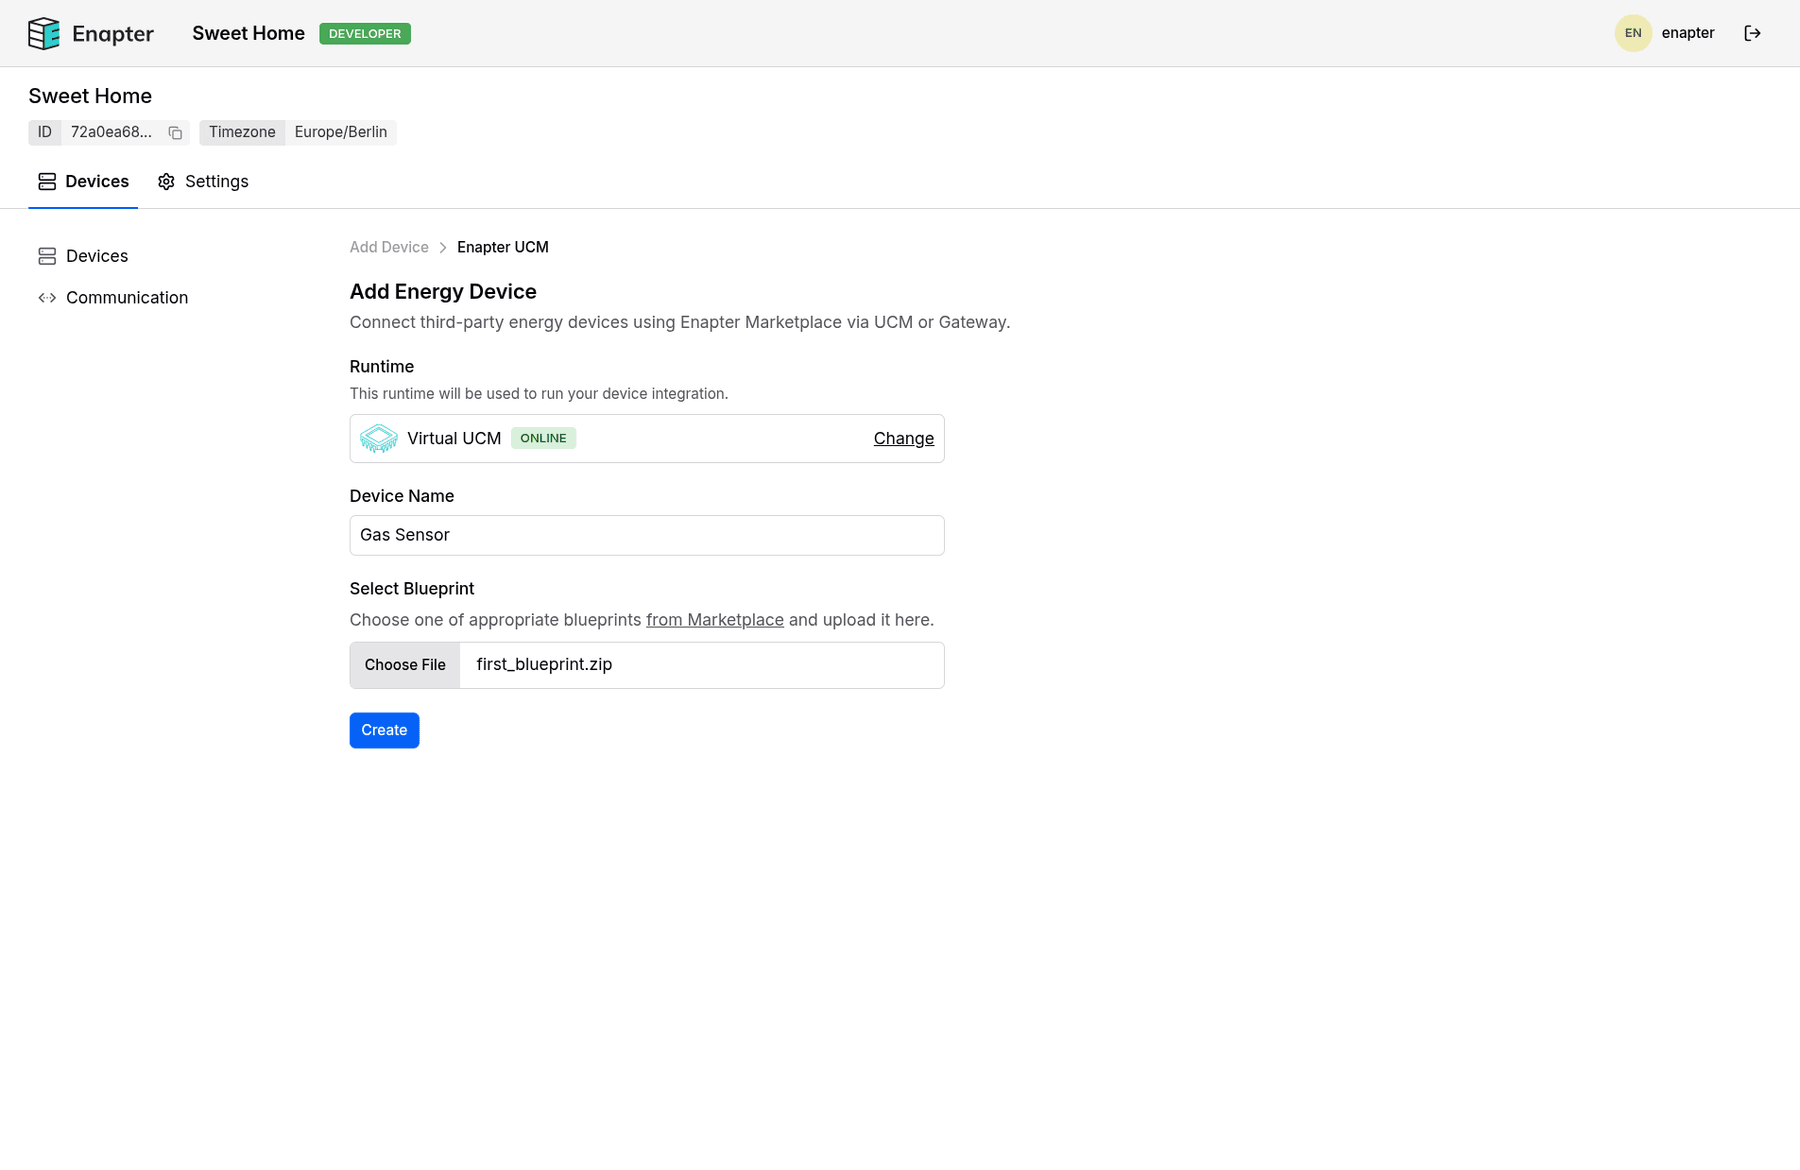Click the Enapter logo icon
Viewport: 1800px width, 1170px height.
44,33
